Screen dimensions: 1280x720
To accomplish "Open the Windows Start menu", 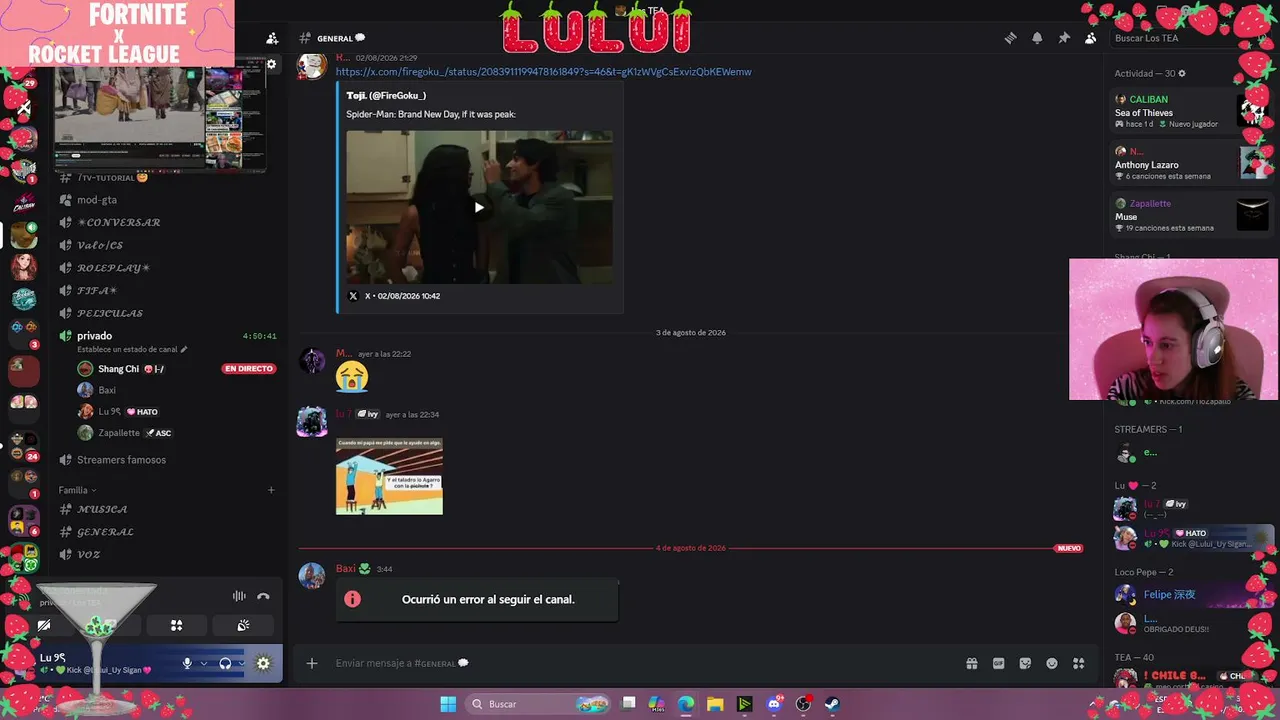I will click(448, 704).
